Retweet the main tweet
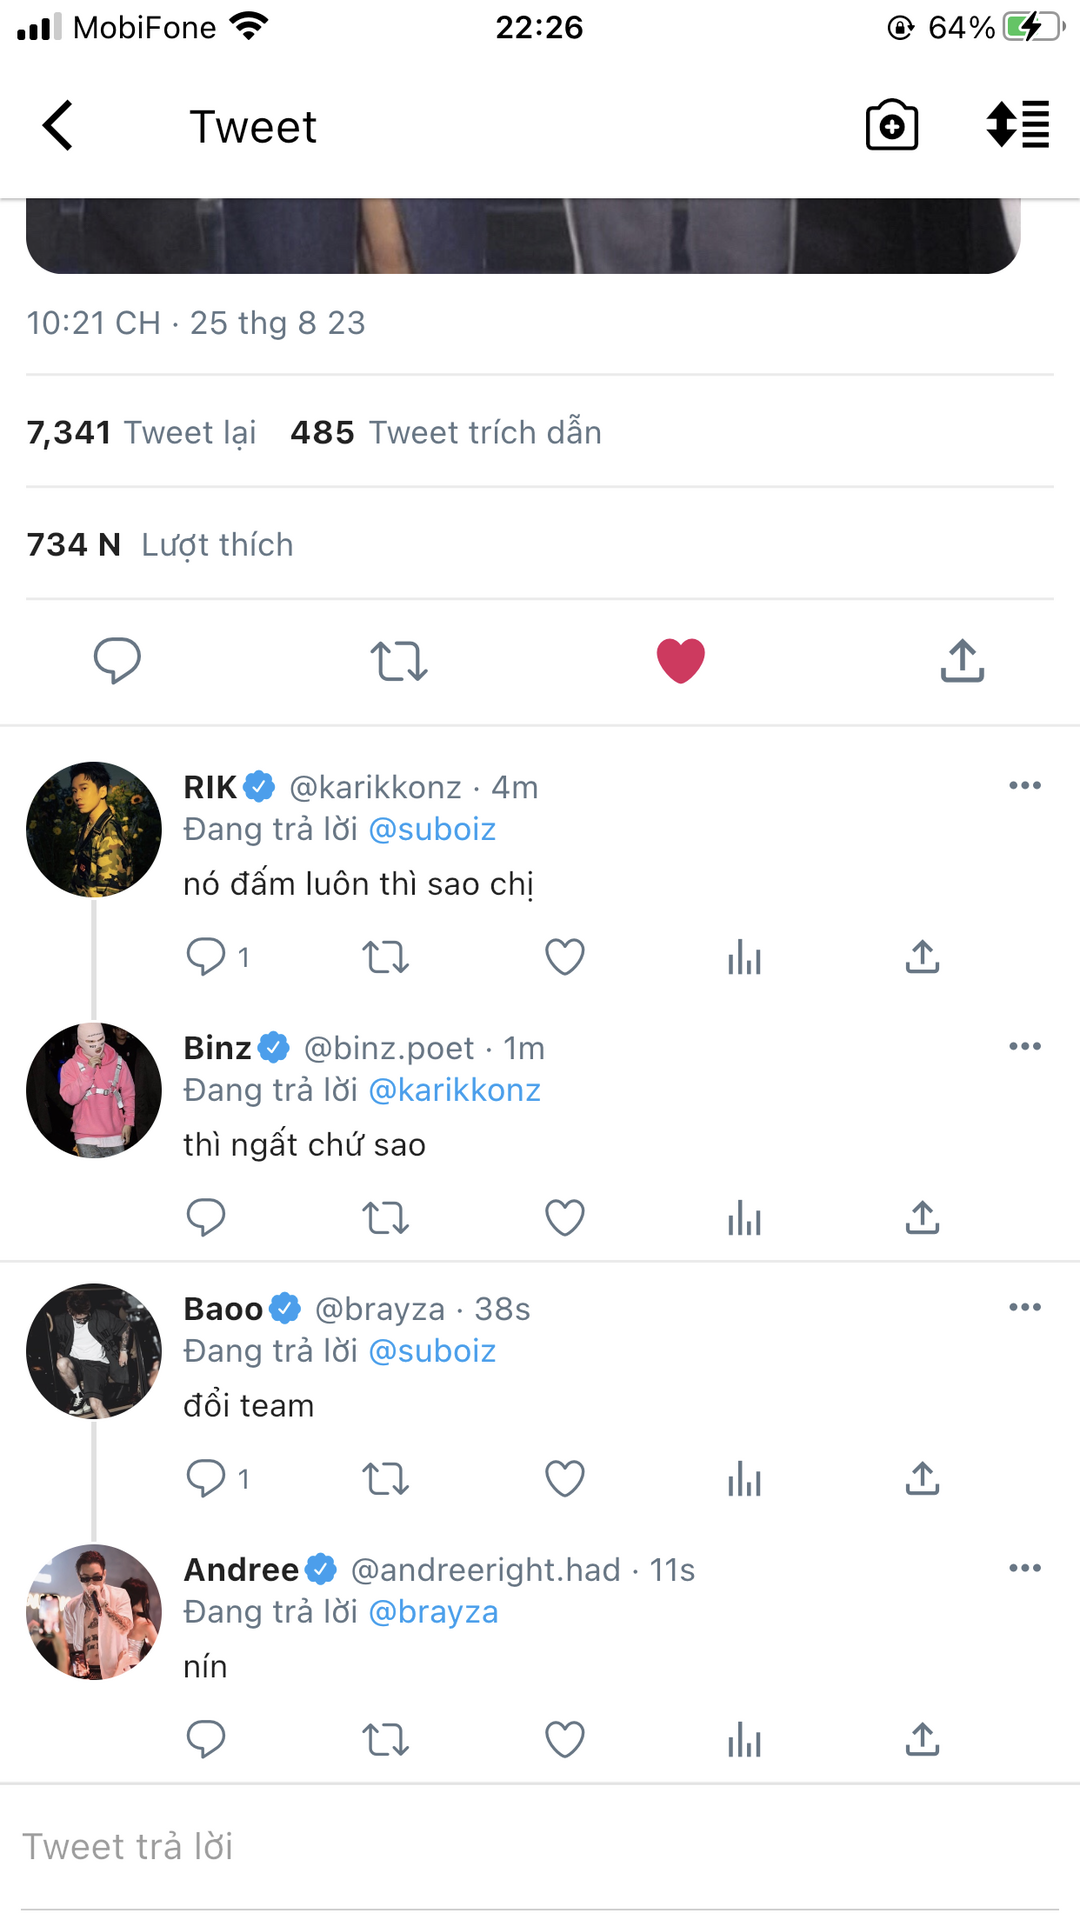Image resolution: width=1080 pixels, height=1920 pixels. click(x=399, y=661)
